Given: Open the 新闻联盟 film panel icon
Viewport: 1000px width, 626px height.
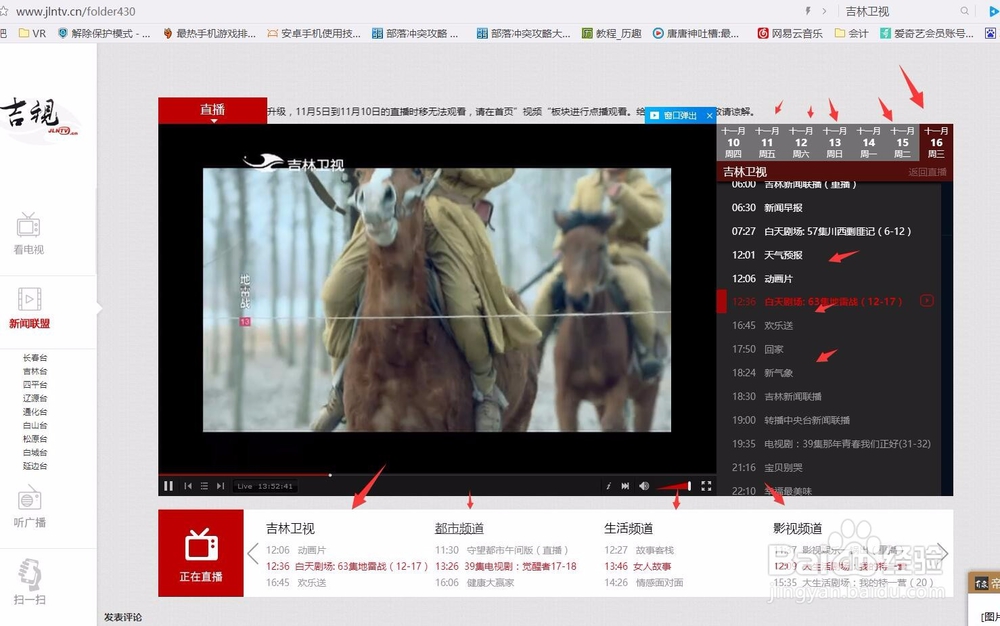Looking at the screenshot, I should tap(28, 301).
